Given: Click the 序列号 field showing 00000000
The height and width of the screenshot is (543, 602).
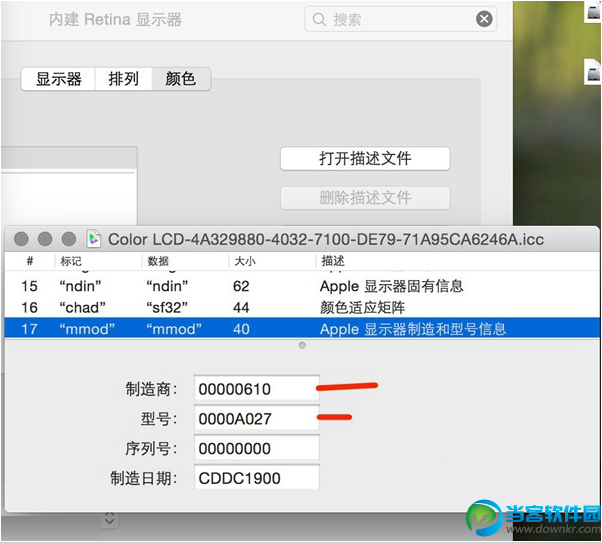Looking at the screenshot, I should coord(256,448).
